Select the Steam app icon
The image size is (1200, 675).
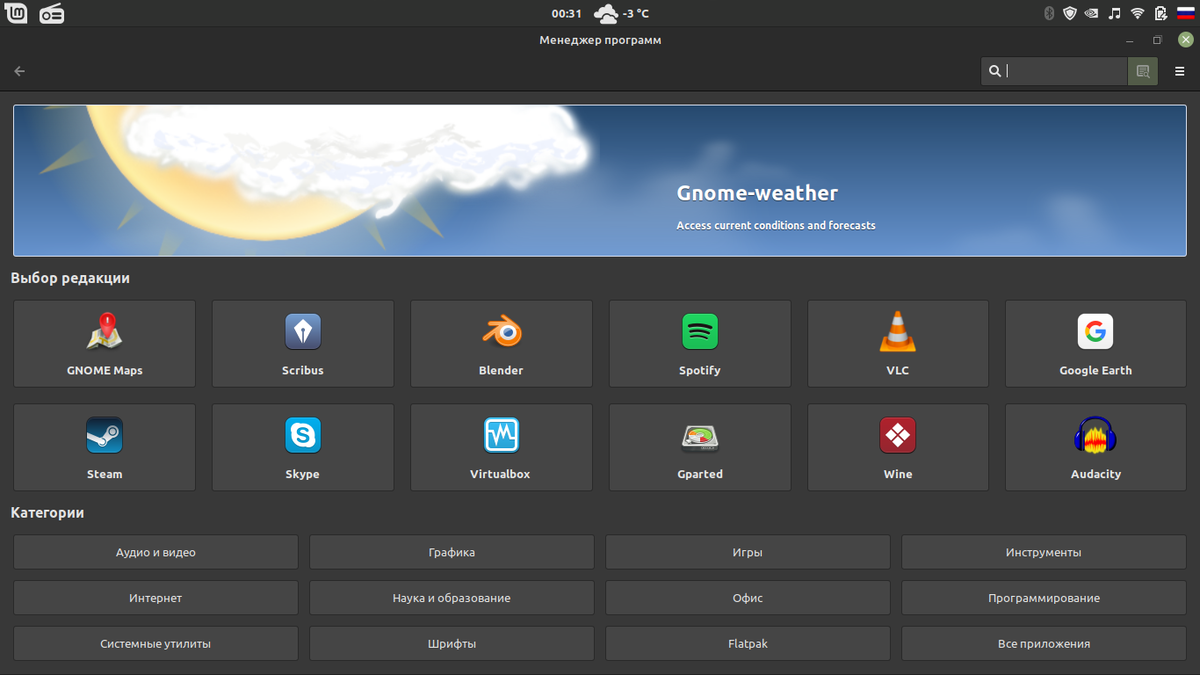click(104, 436)
